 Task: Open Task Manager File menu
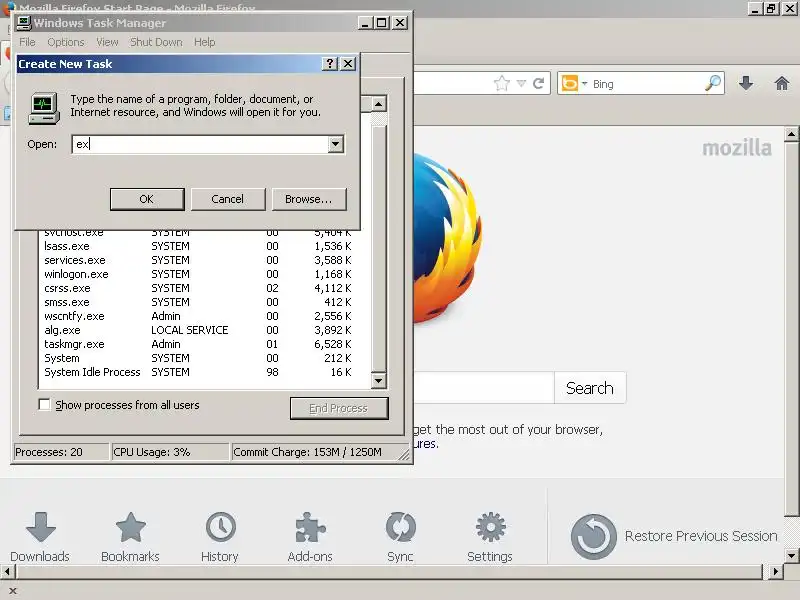point(28,42)
